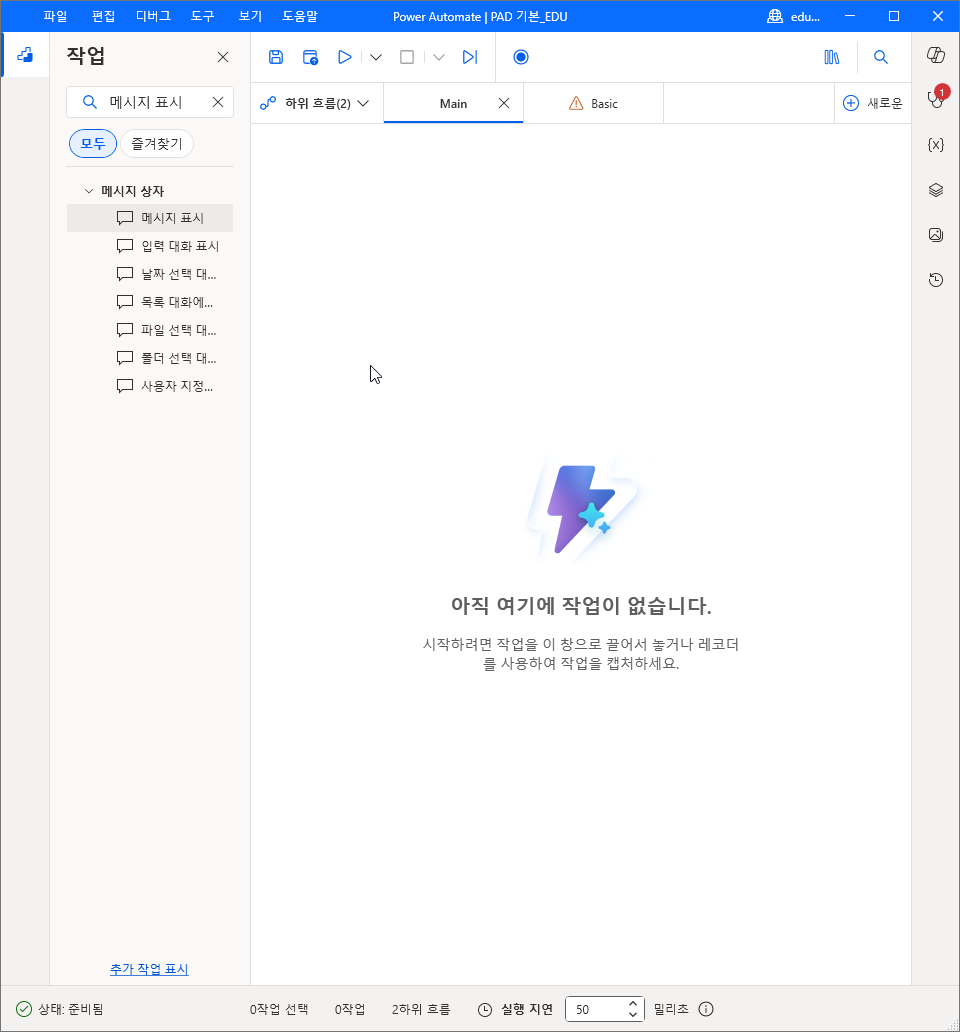Select the 메시지 표시 action

(150, 218)
